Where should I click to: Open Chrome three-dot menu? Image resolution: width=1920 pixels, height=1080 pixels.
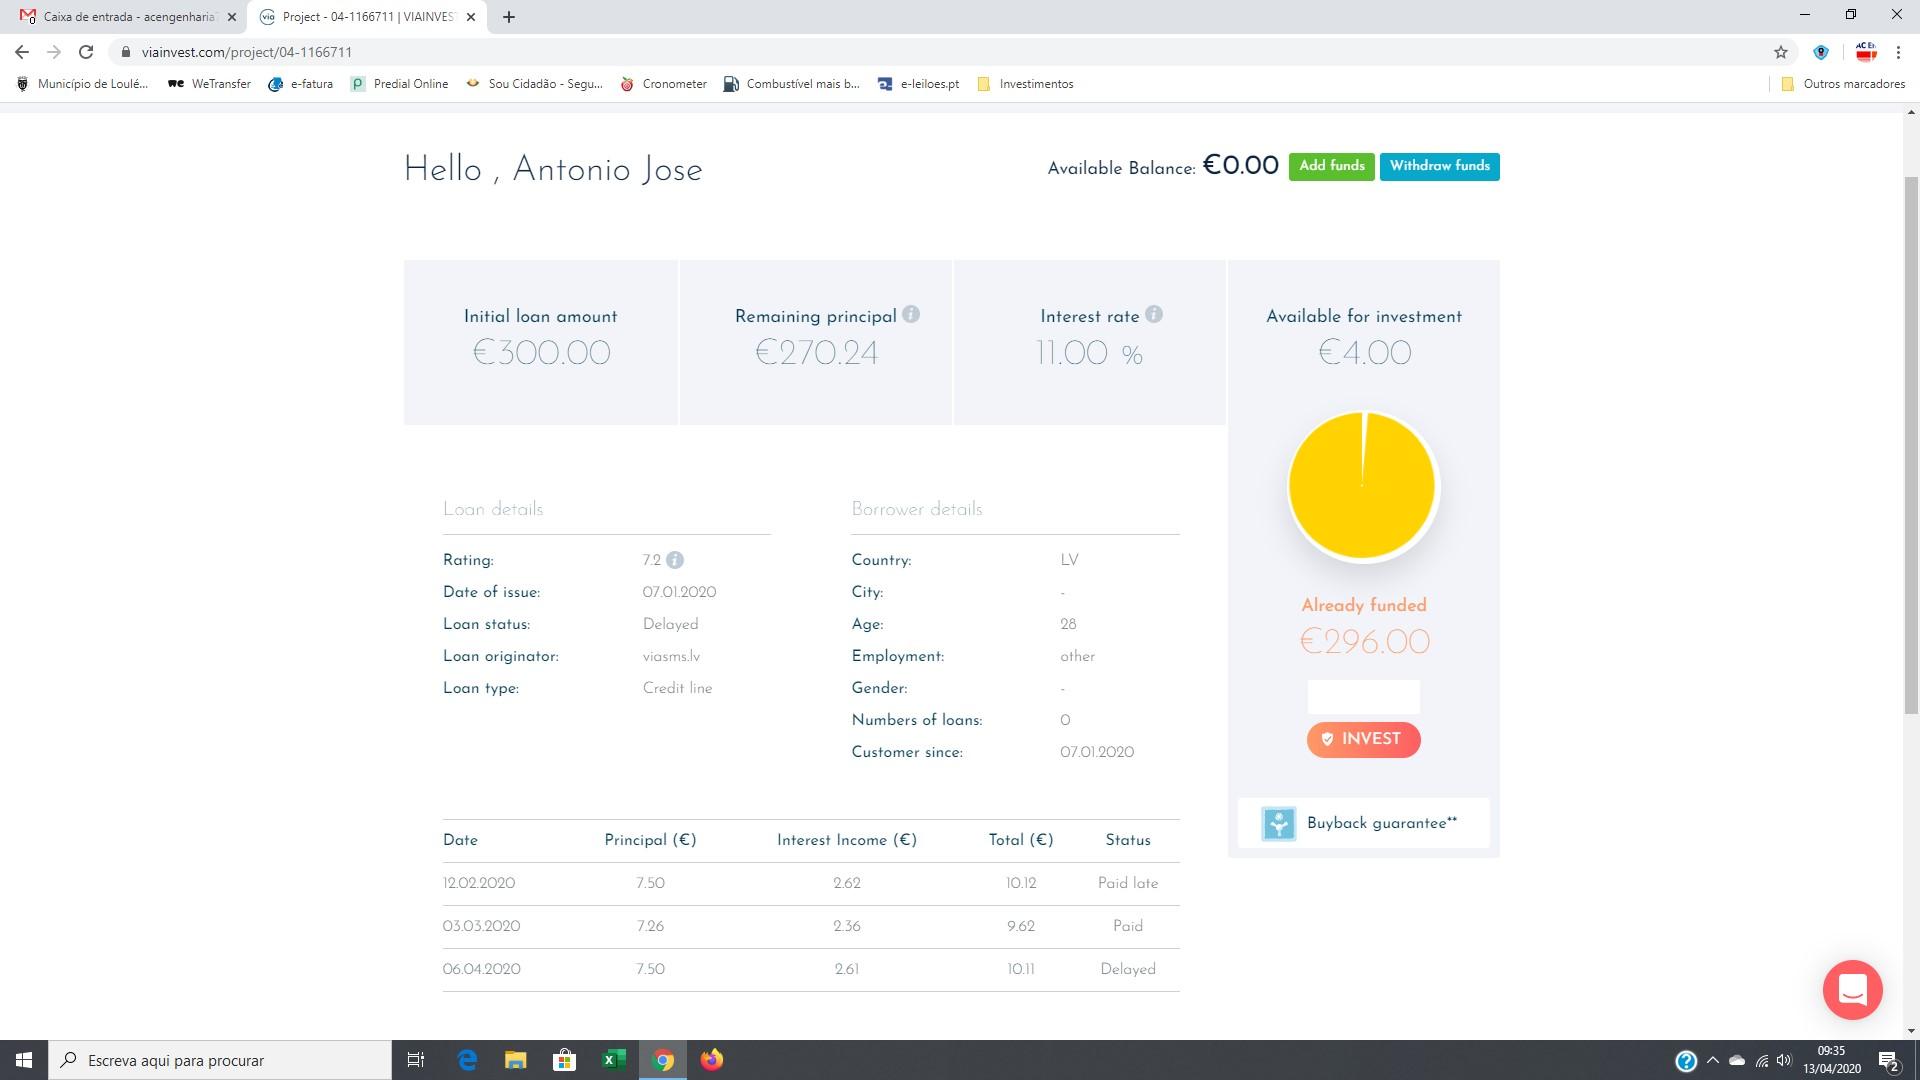click(x=1898, y=52)
